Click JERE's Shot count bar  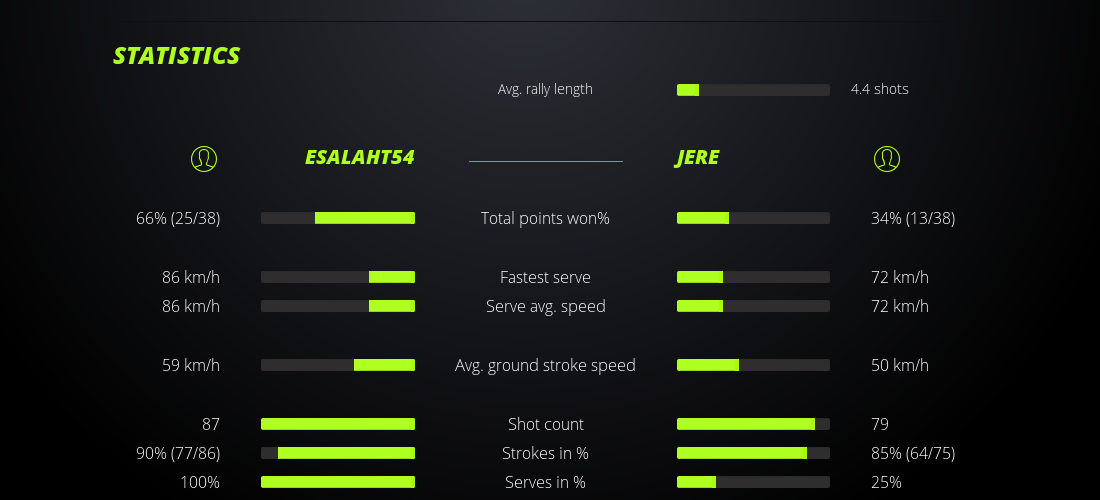753,424
